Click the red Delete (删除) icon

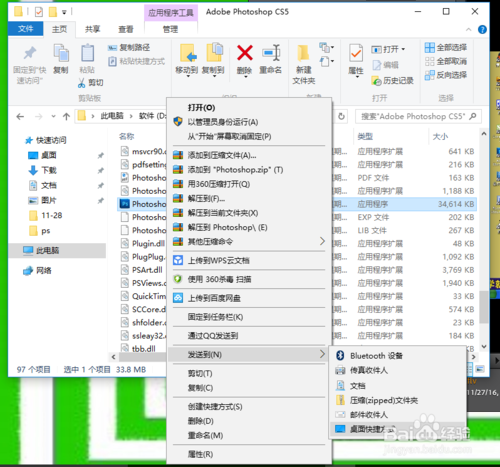tap(245, 53)
